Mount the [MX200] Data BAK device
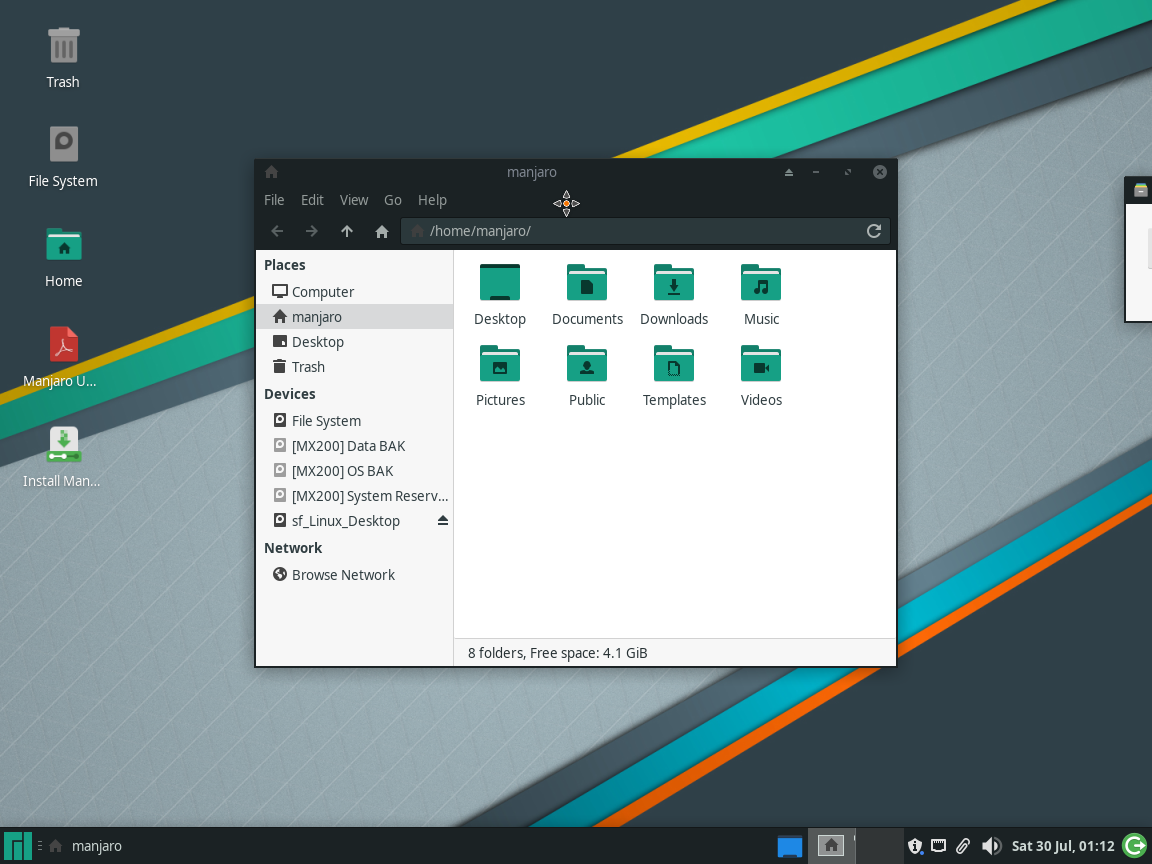 tap(354, 446)
